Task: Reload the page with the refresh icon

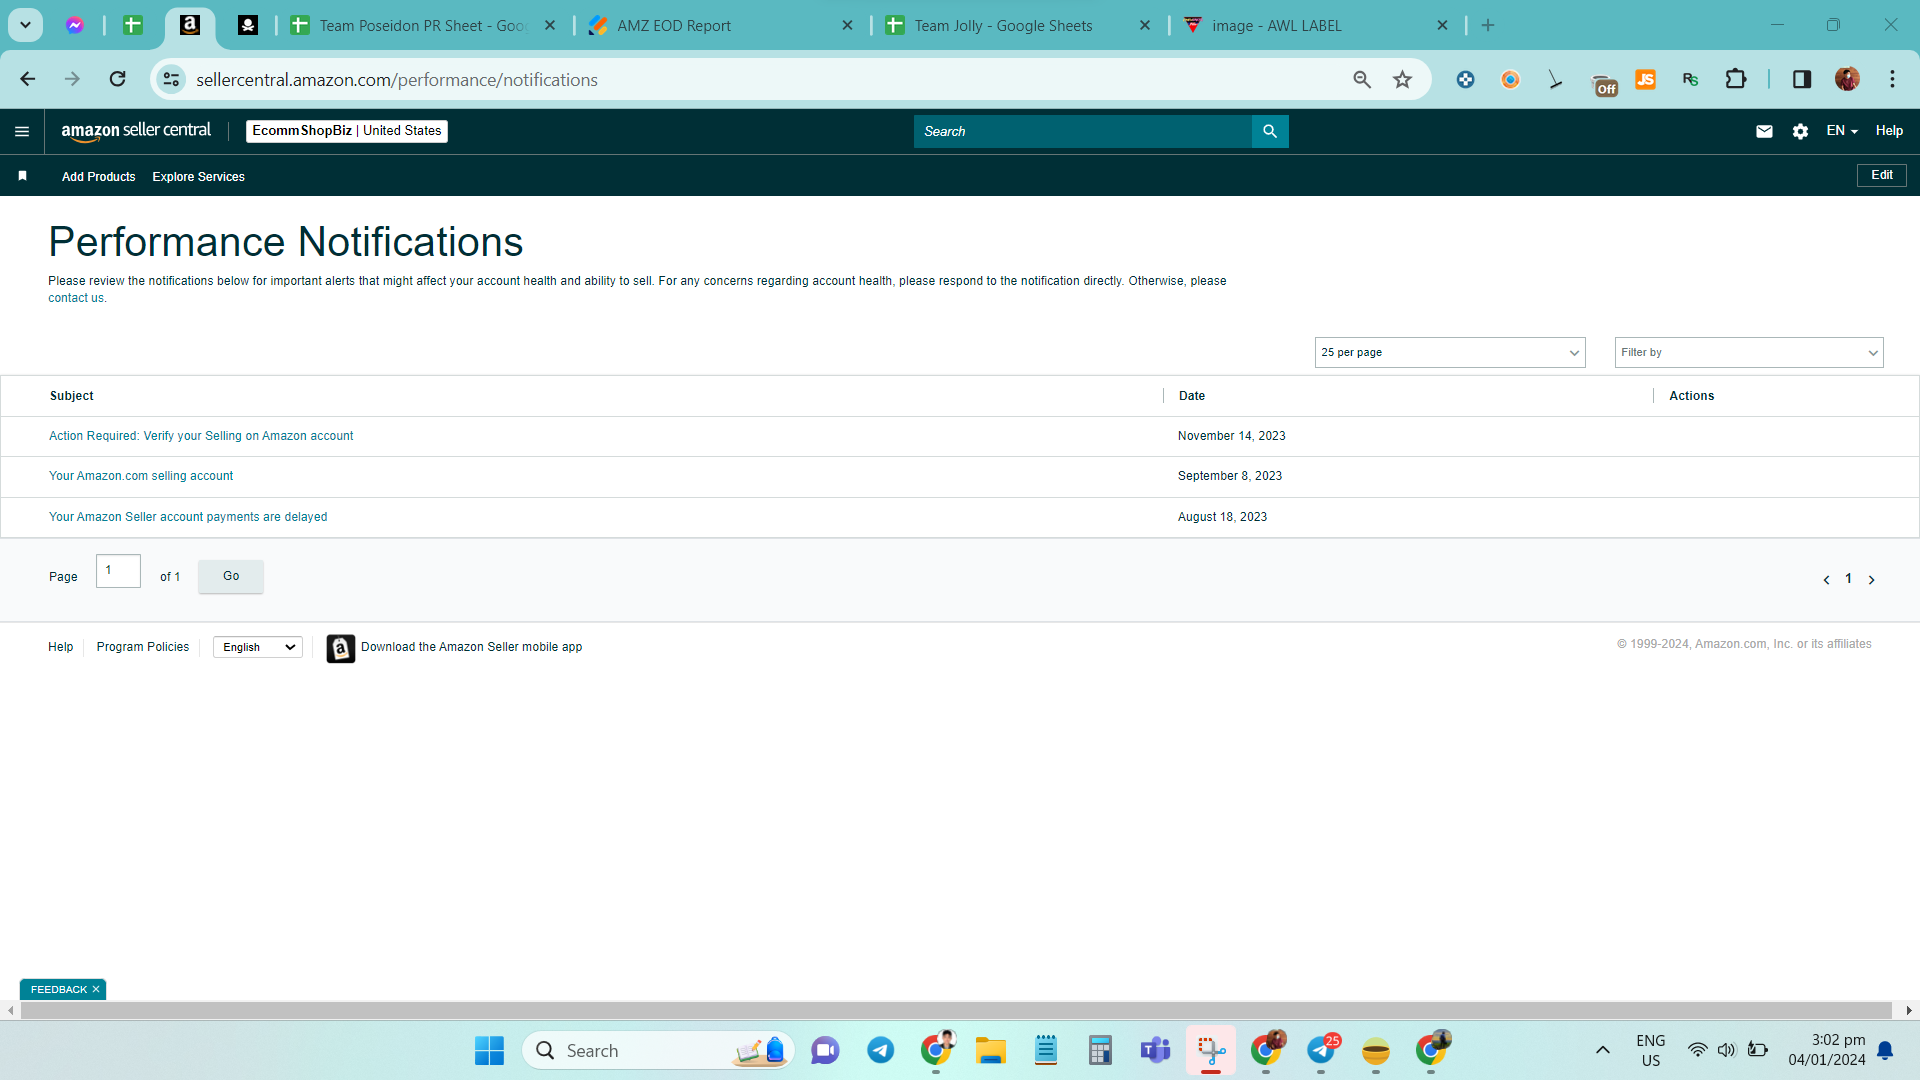Action: (118, 79)
